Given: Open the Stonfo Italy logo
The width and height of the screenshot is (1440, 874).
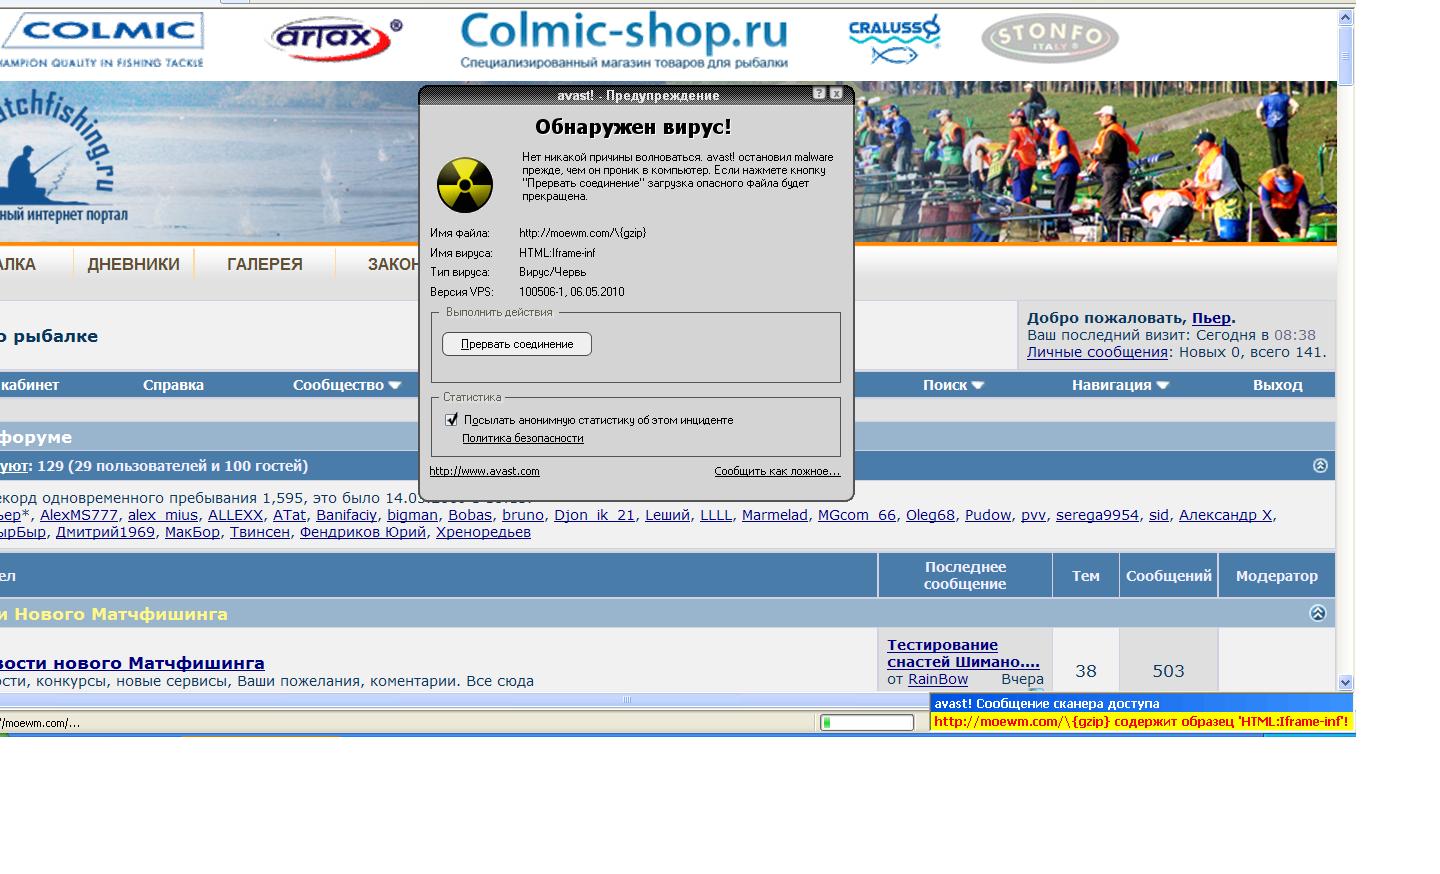Looking at the screenshot, I should [1050, 38].
